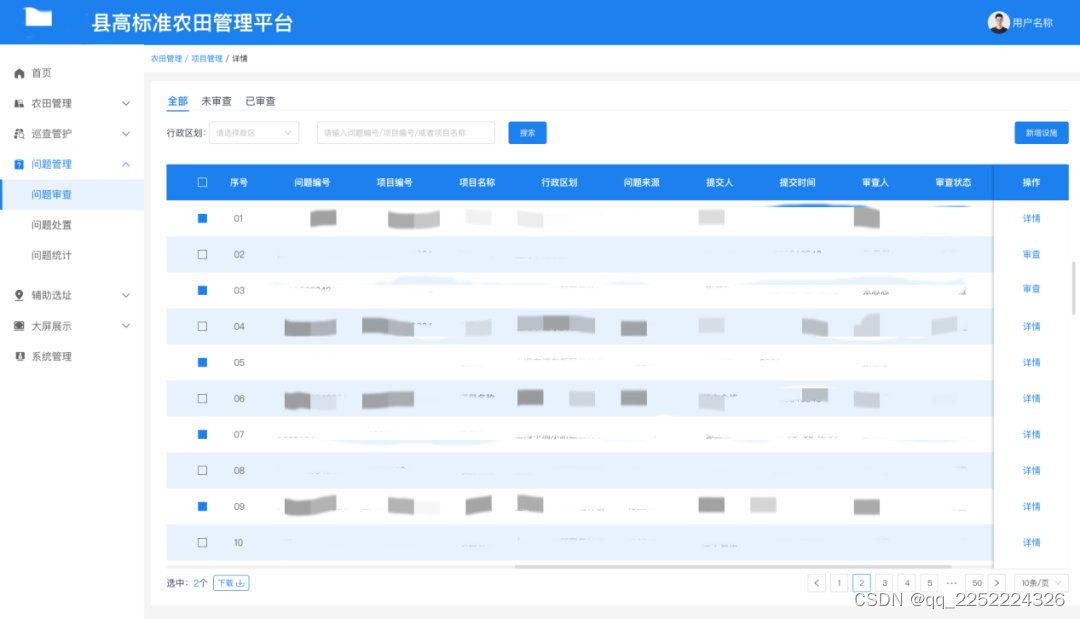Switch to the 全部 tab
Screen dimensions: 1080x619
[x=177, y=101]
